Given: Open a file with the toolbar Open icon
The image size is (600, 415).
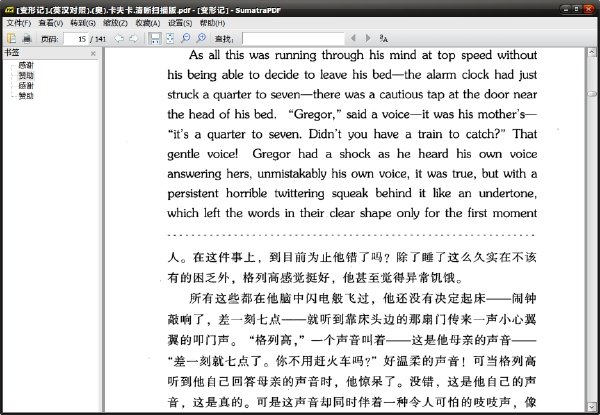Looking at the screenshot, I should tap(11, 38).
